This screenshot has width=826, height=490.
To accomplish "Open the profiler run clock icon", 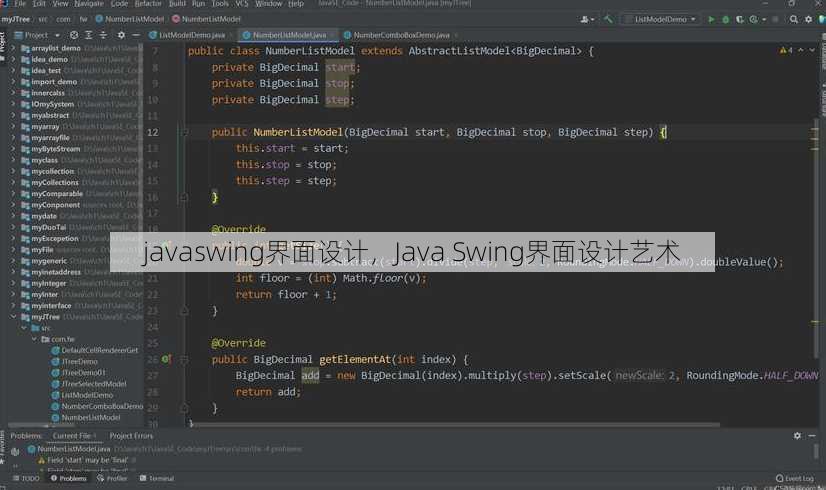I will [754, 19].
